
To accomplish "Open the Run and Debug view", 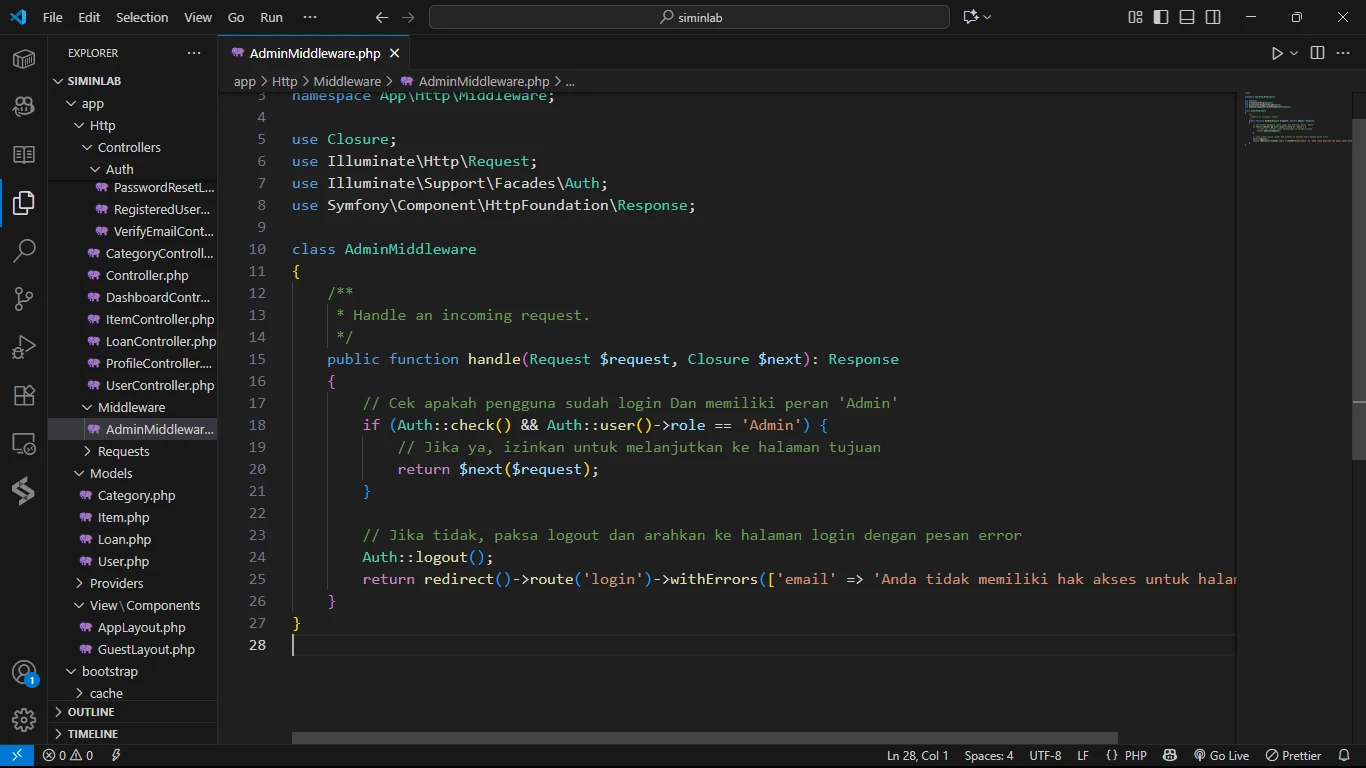I will (x=24, y=347).
